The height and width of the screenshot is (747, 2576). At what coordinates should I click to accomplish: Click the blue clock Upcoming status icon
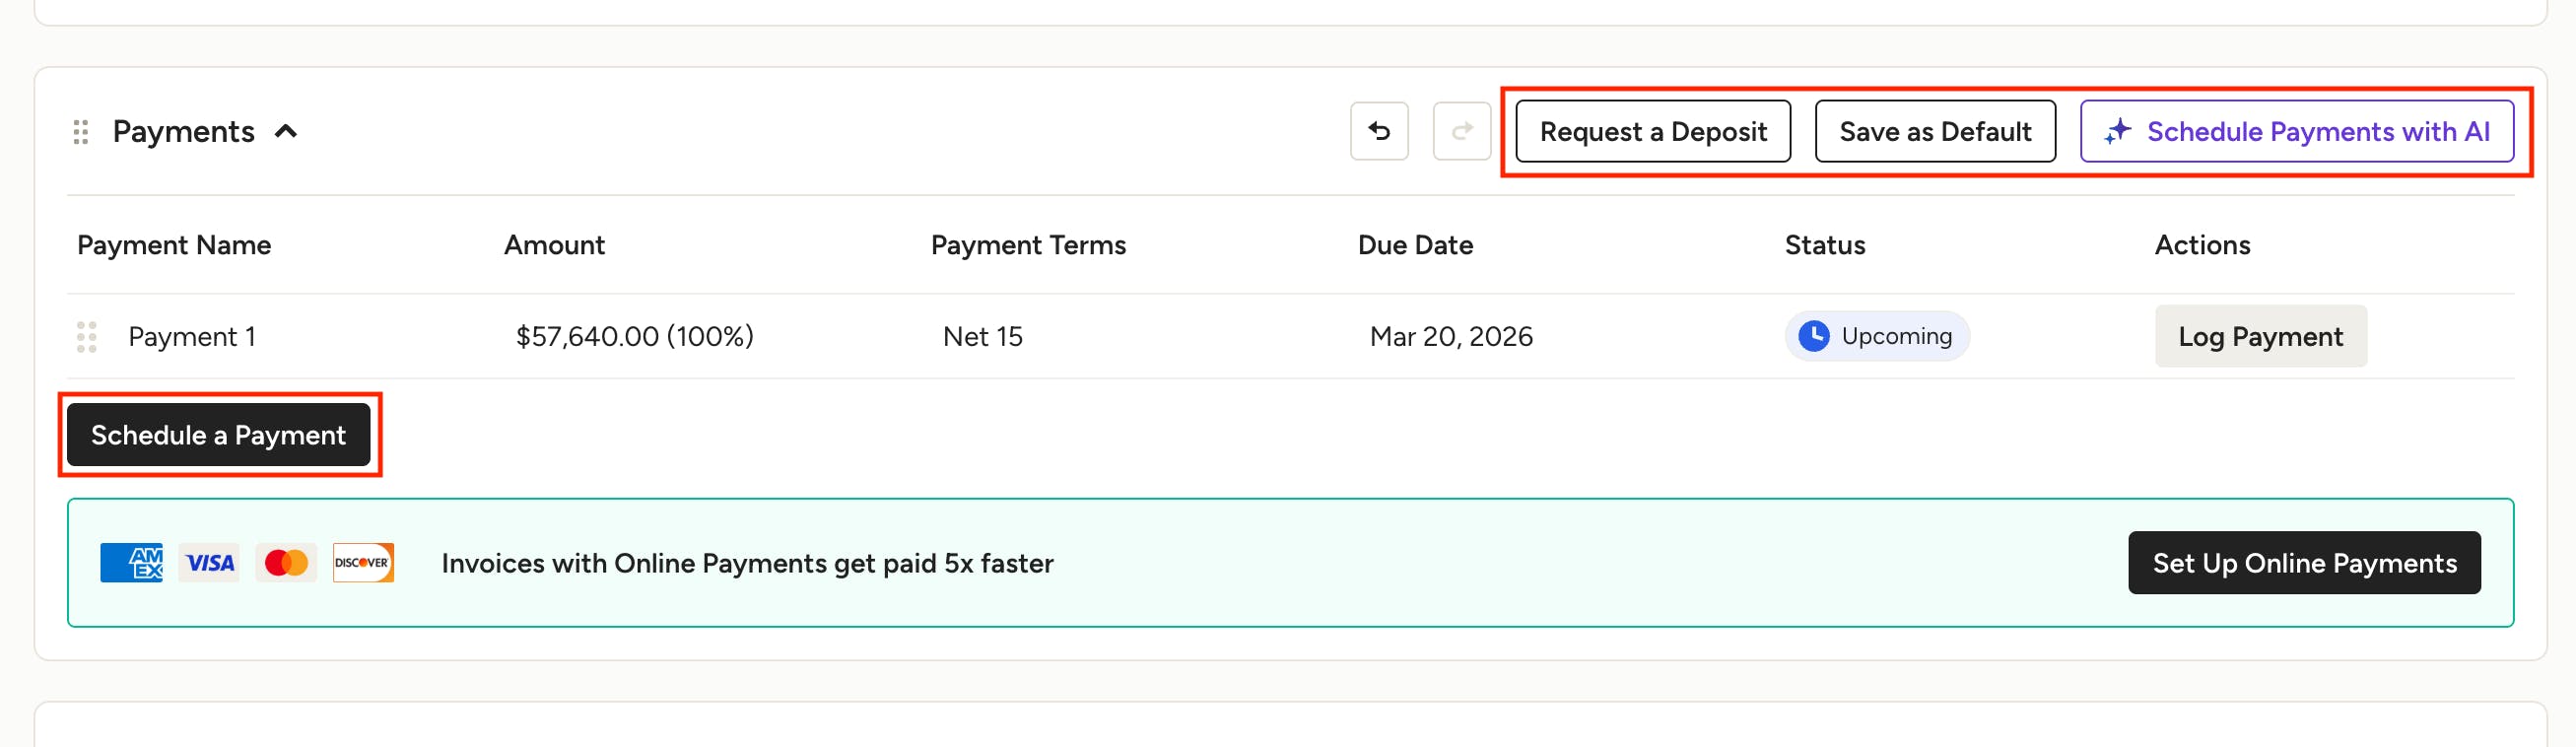click(1813, 336)
